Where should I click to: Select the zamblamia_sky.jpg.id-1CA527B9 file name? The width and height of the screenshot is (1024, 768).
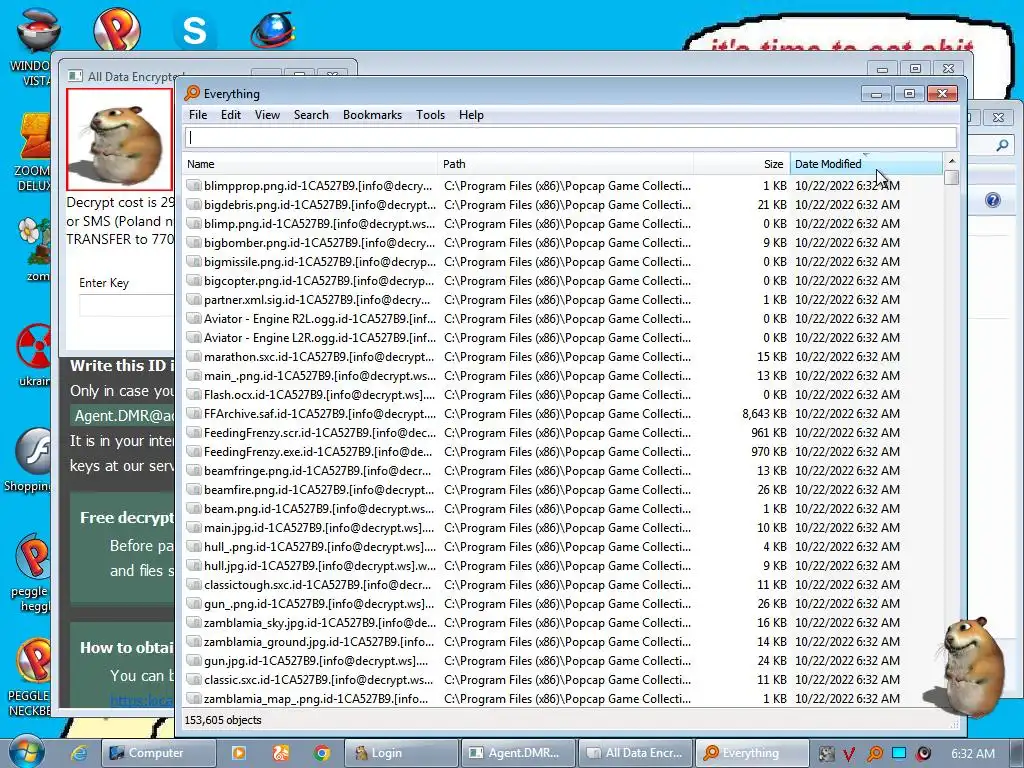[x=319, y=622]
